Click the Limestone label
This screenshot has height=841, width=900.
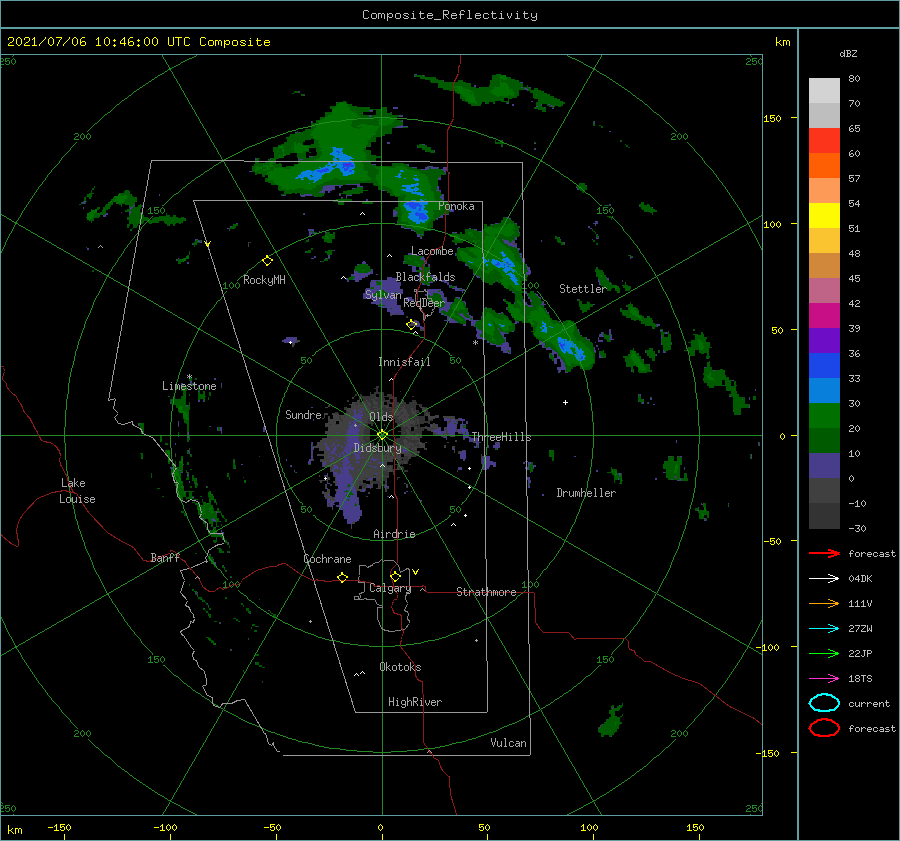point(189,386)
